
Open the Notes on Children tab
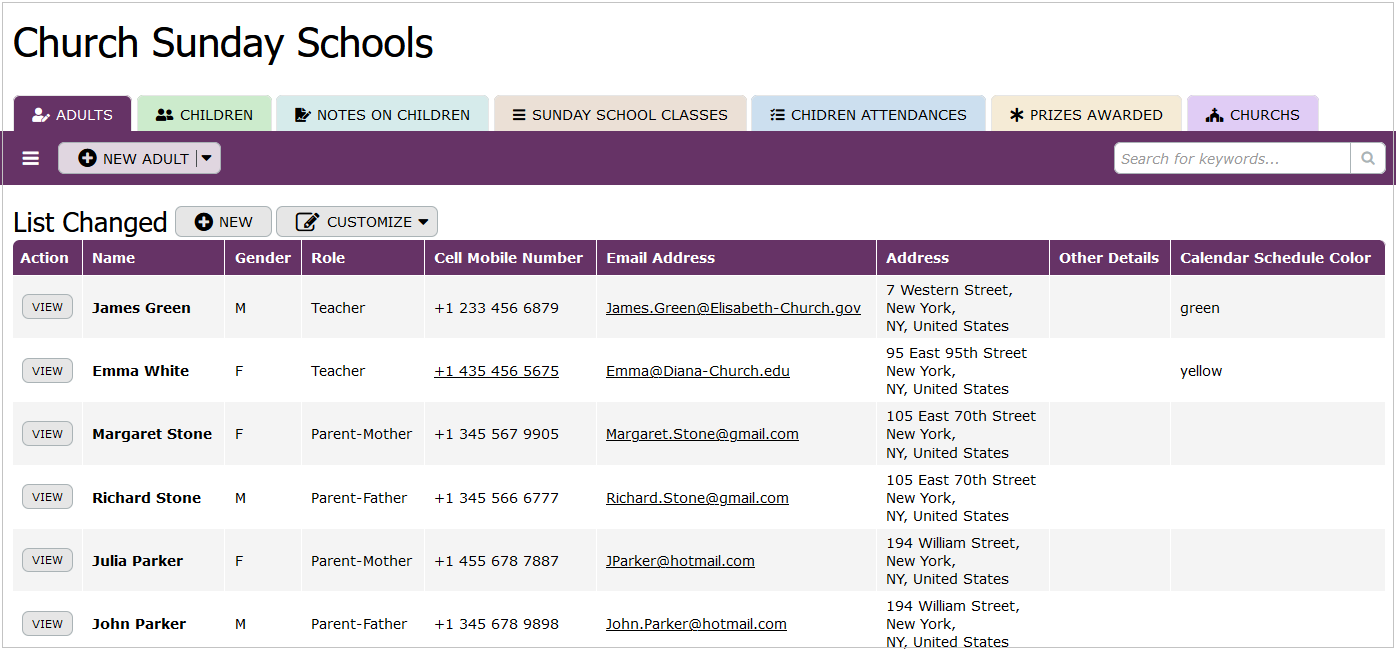382,114
